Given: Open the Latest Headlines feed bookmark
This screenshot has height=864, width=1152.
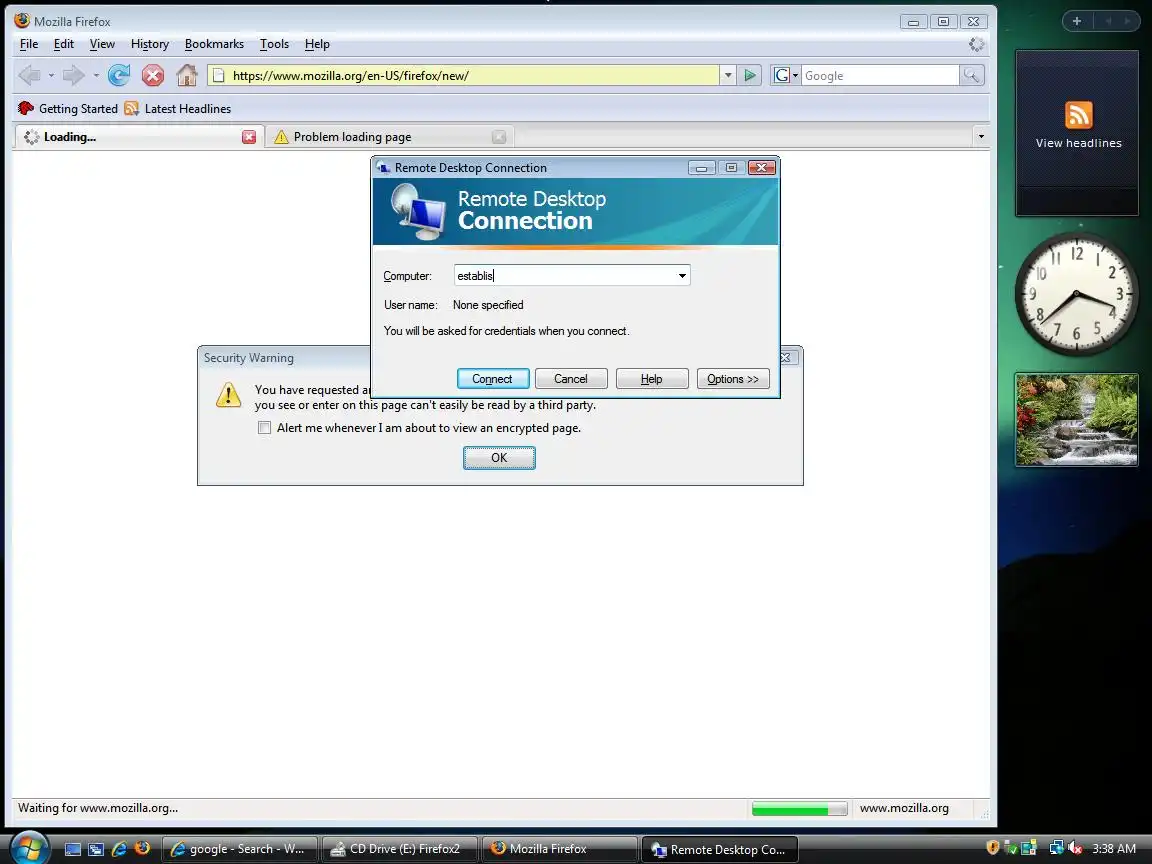Looking at the screenshot, I should [178, 109].
